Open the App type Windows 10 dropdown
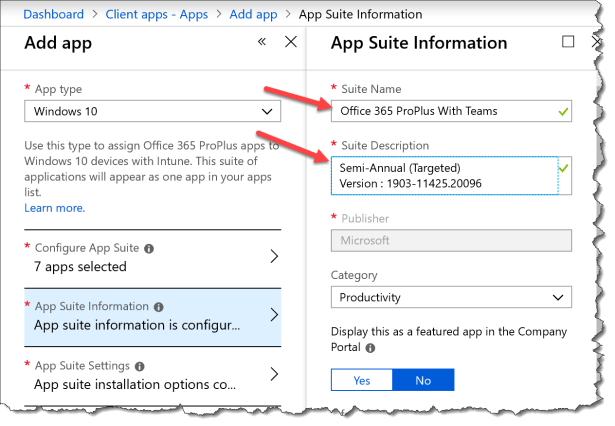The width and height of the screenshot is (615, 426). (152, 111)
